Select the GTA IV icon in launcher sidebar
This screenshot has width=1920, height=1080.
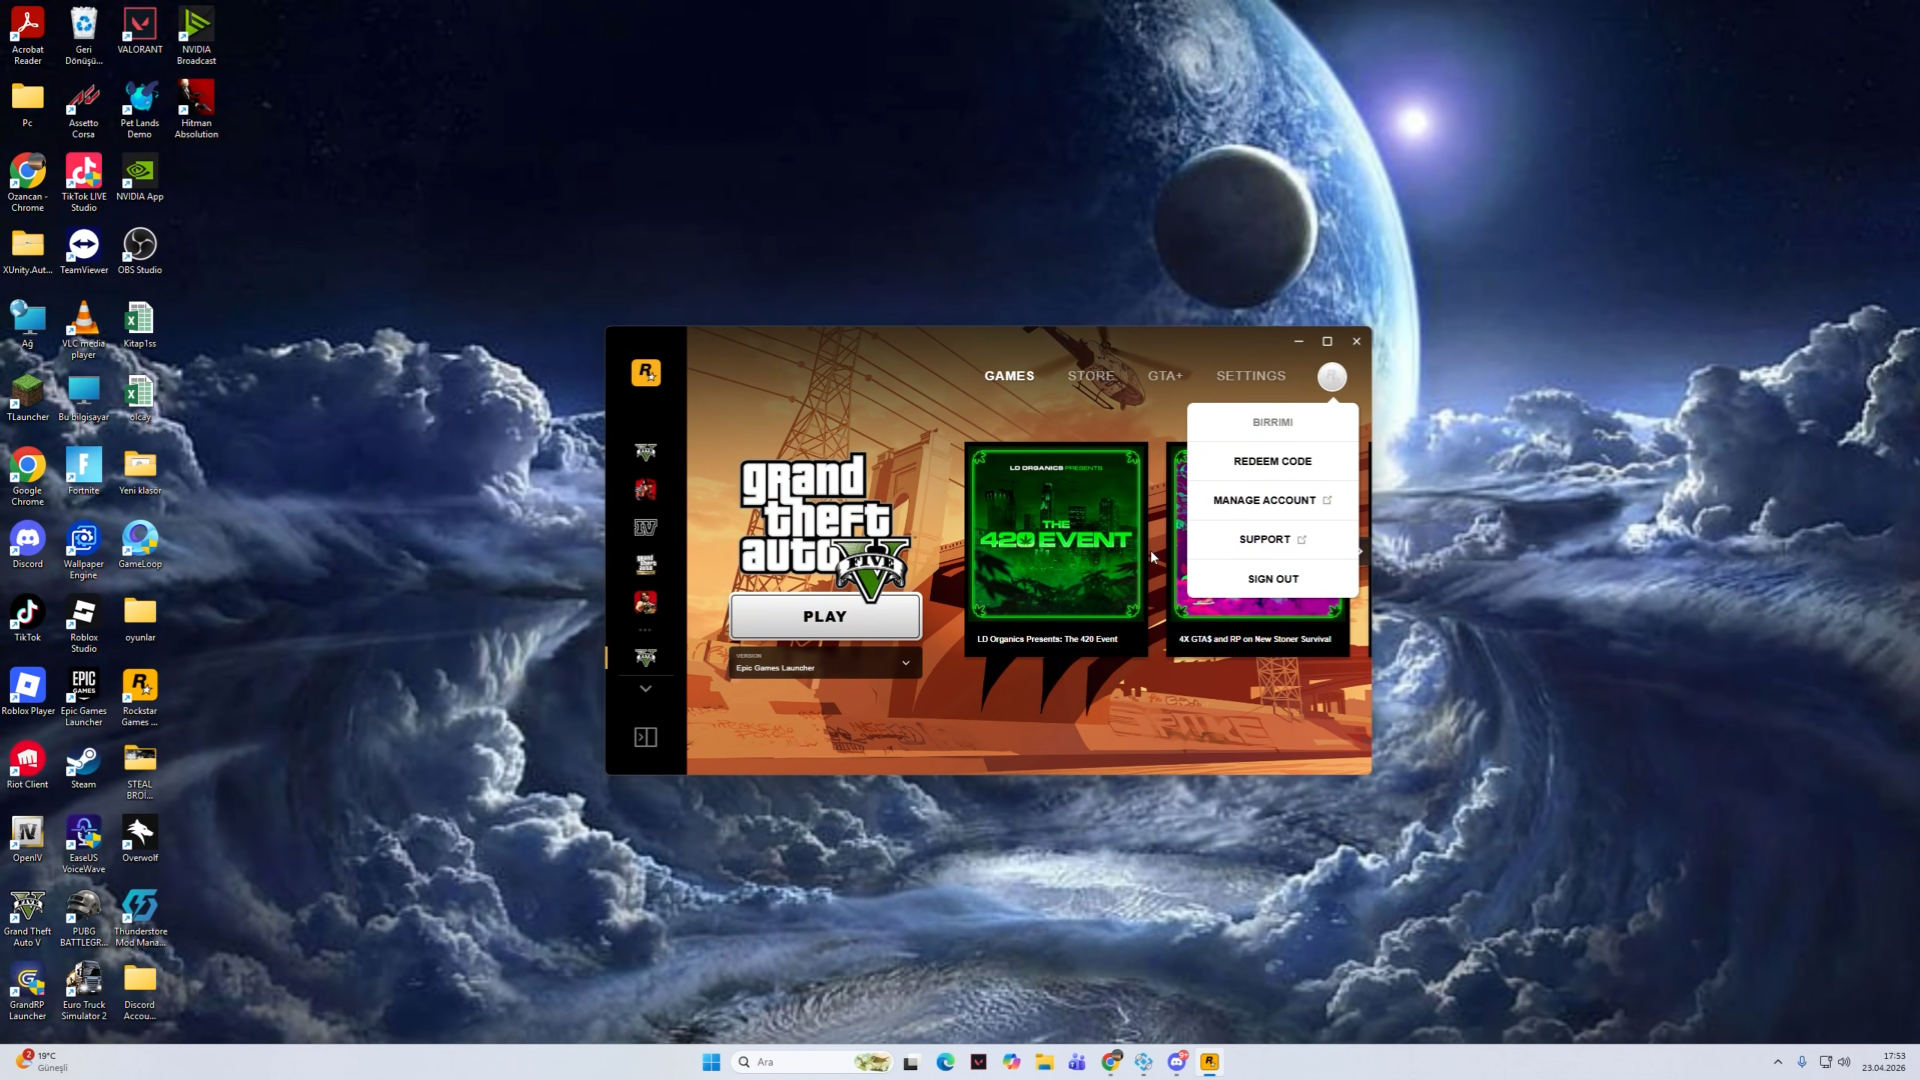tap(646, 527)
